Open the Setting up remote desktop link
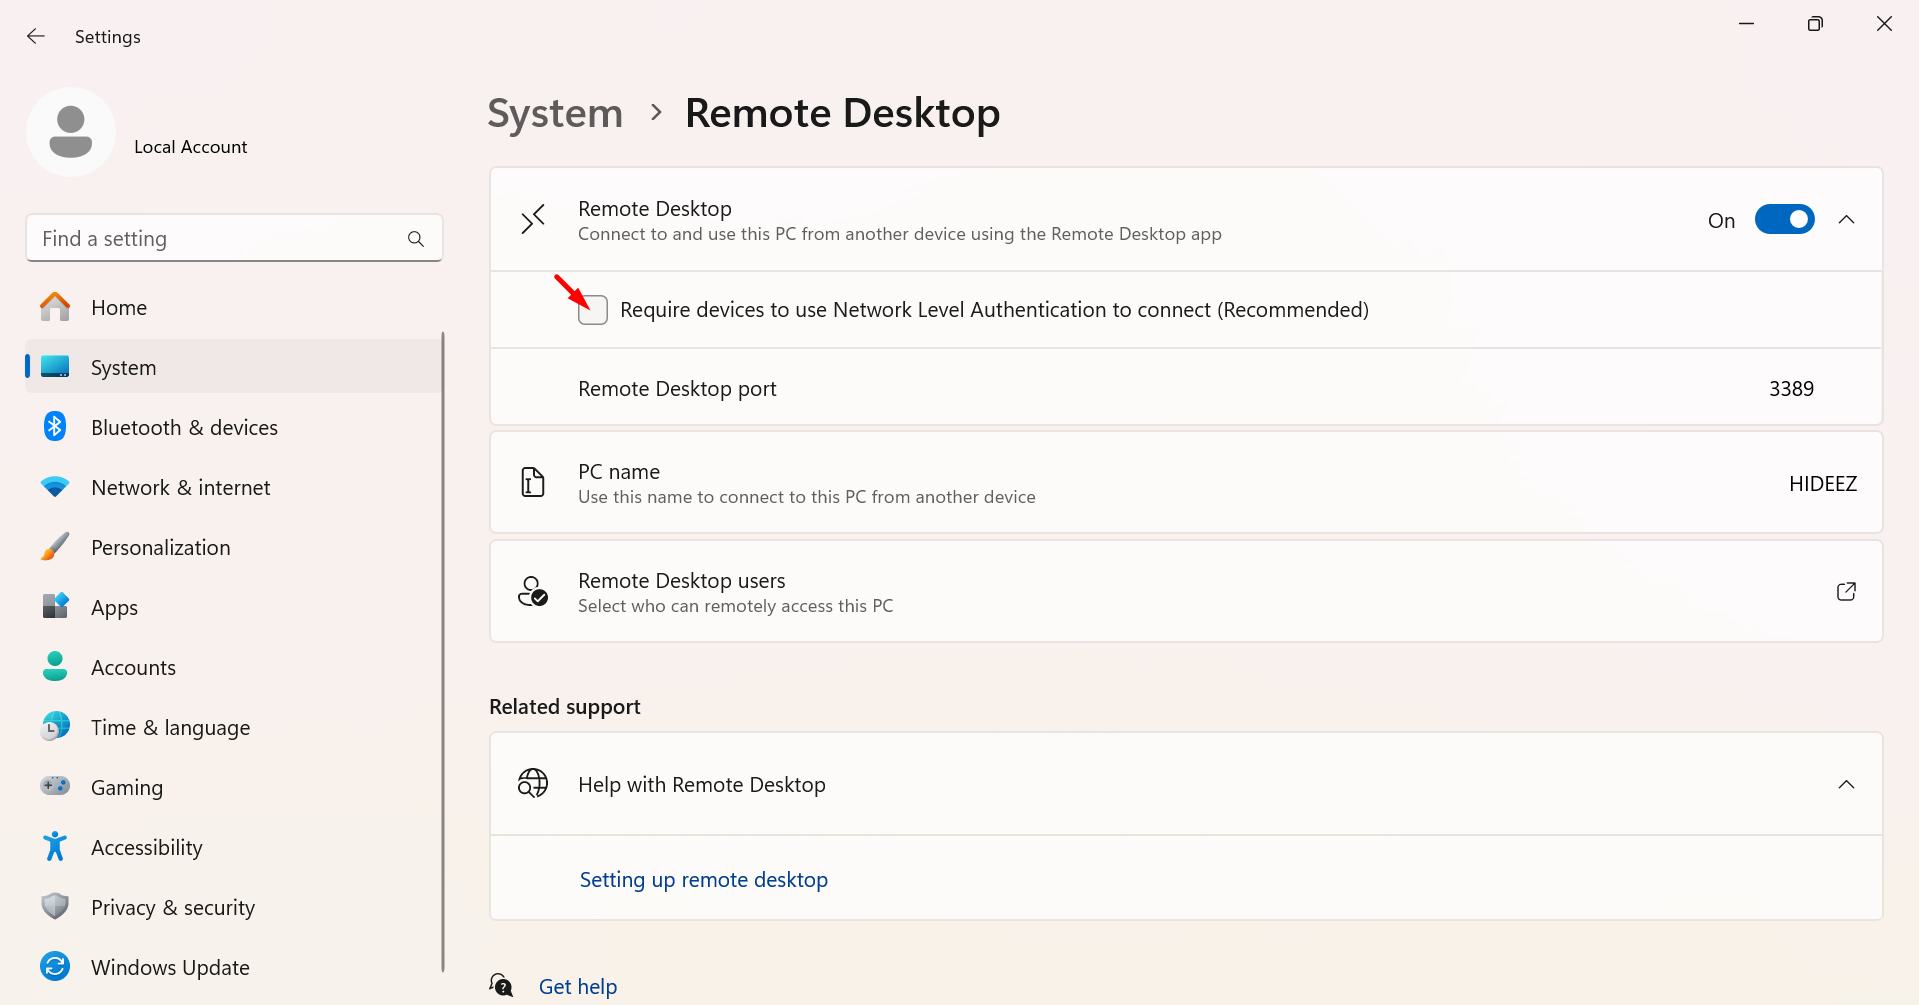This screenshot has width=1919, height=1005. point(703,880)
